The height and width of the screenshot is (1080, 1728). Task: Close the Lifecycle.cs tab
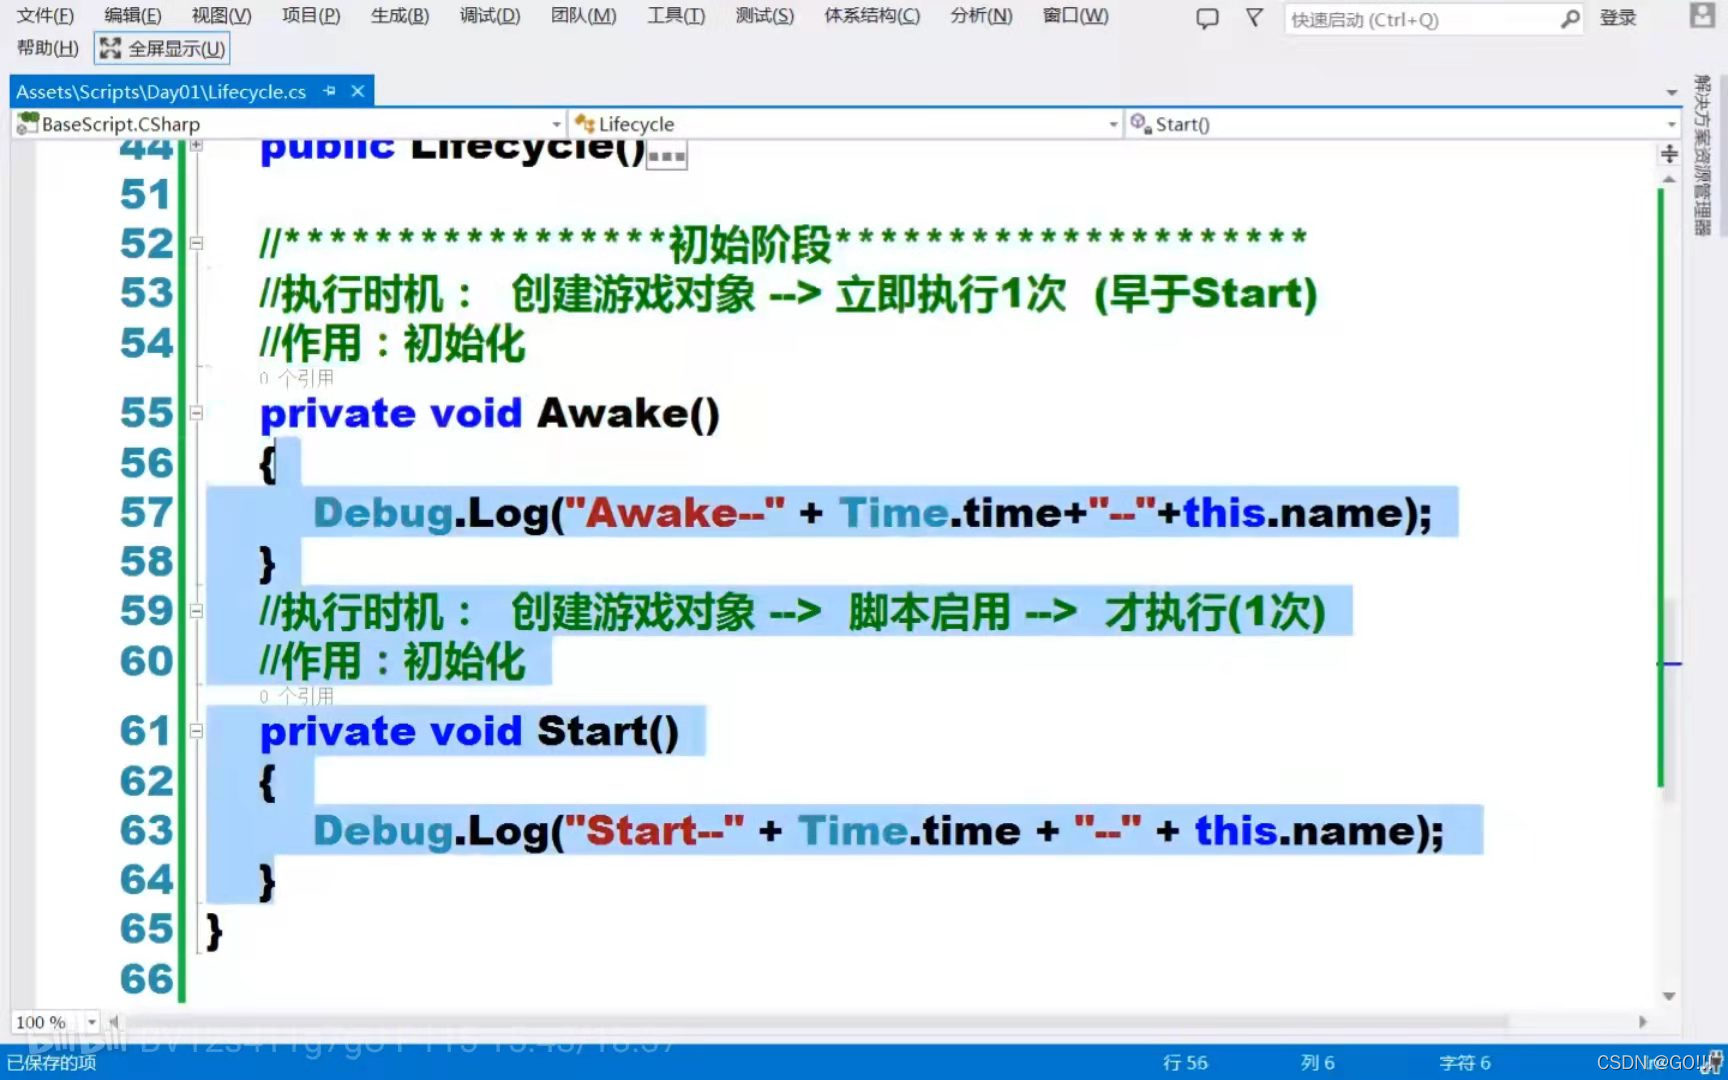click(x=358, y=91)
